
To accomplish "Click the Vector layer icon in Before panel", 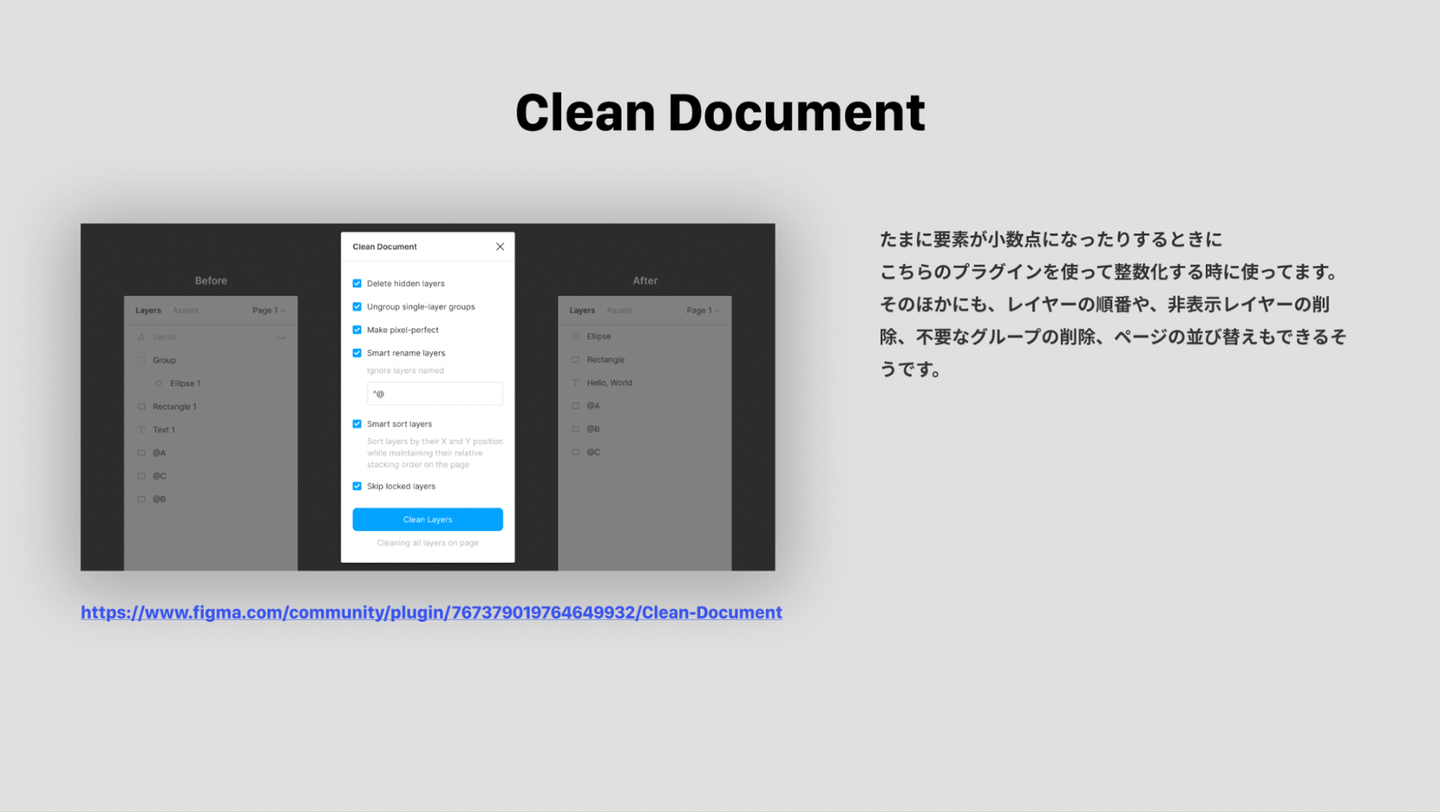I will point(141,337).
